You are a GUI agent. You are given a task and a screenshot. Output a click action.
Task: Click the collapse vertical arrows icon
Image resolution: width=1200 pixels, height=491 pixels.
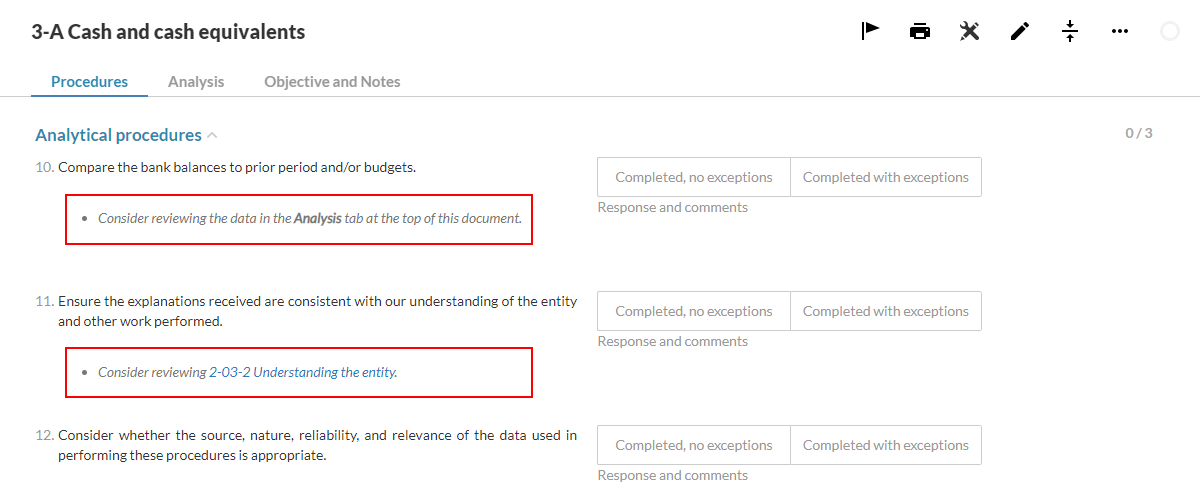click(1070, 31)
